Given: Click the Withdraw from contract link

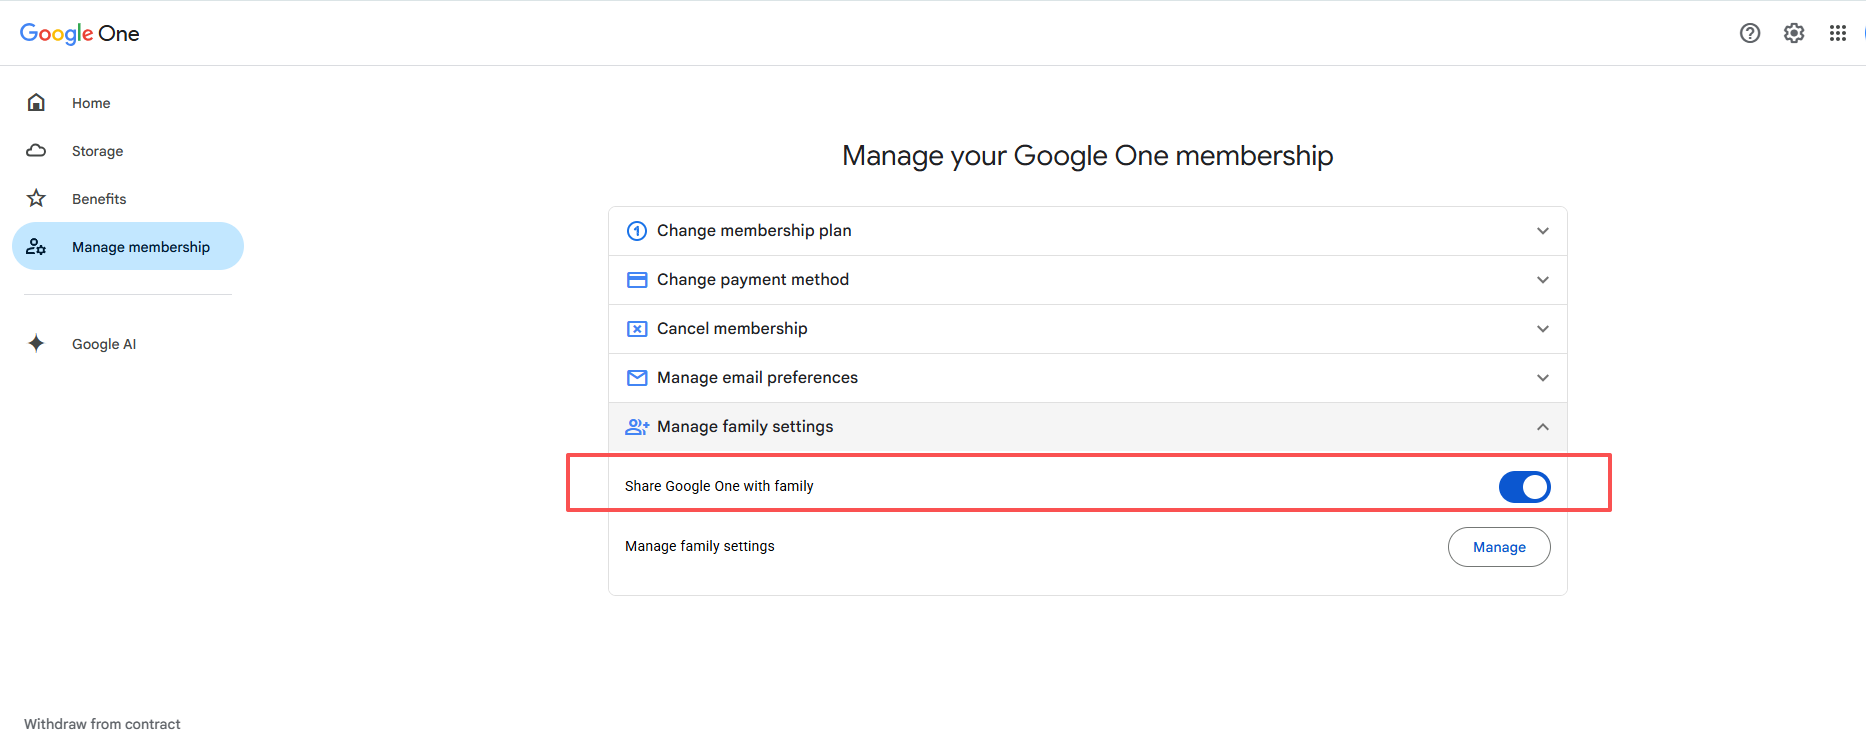Looking at the screenshot, I should click(102, 724).
